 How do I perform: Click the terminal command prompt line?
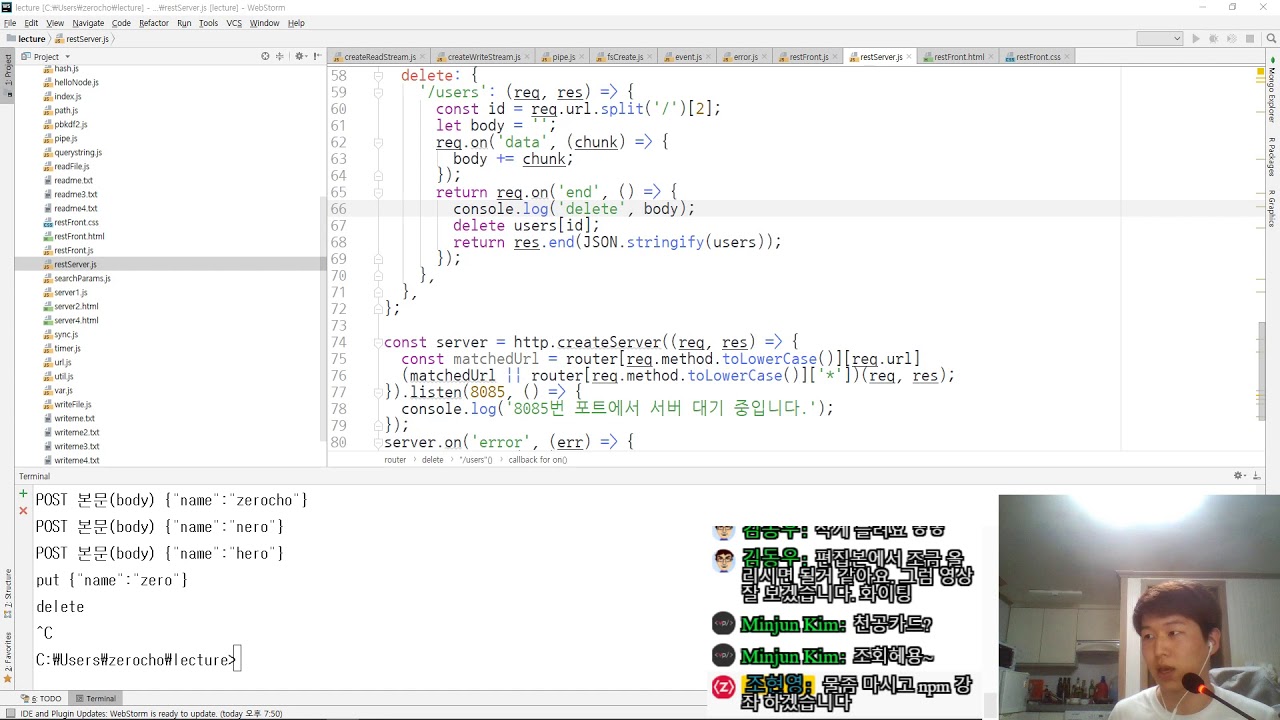click(x=138, y=660)
